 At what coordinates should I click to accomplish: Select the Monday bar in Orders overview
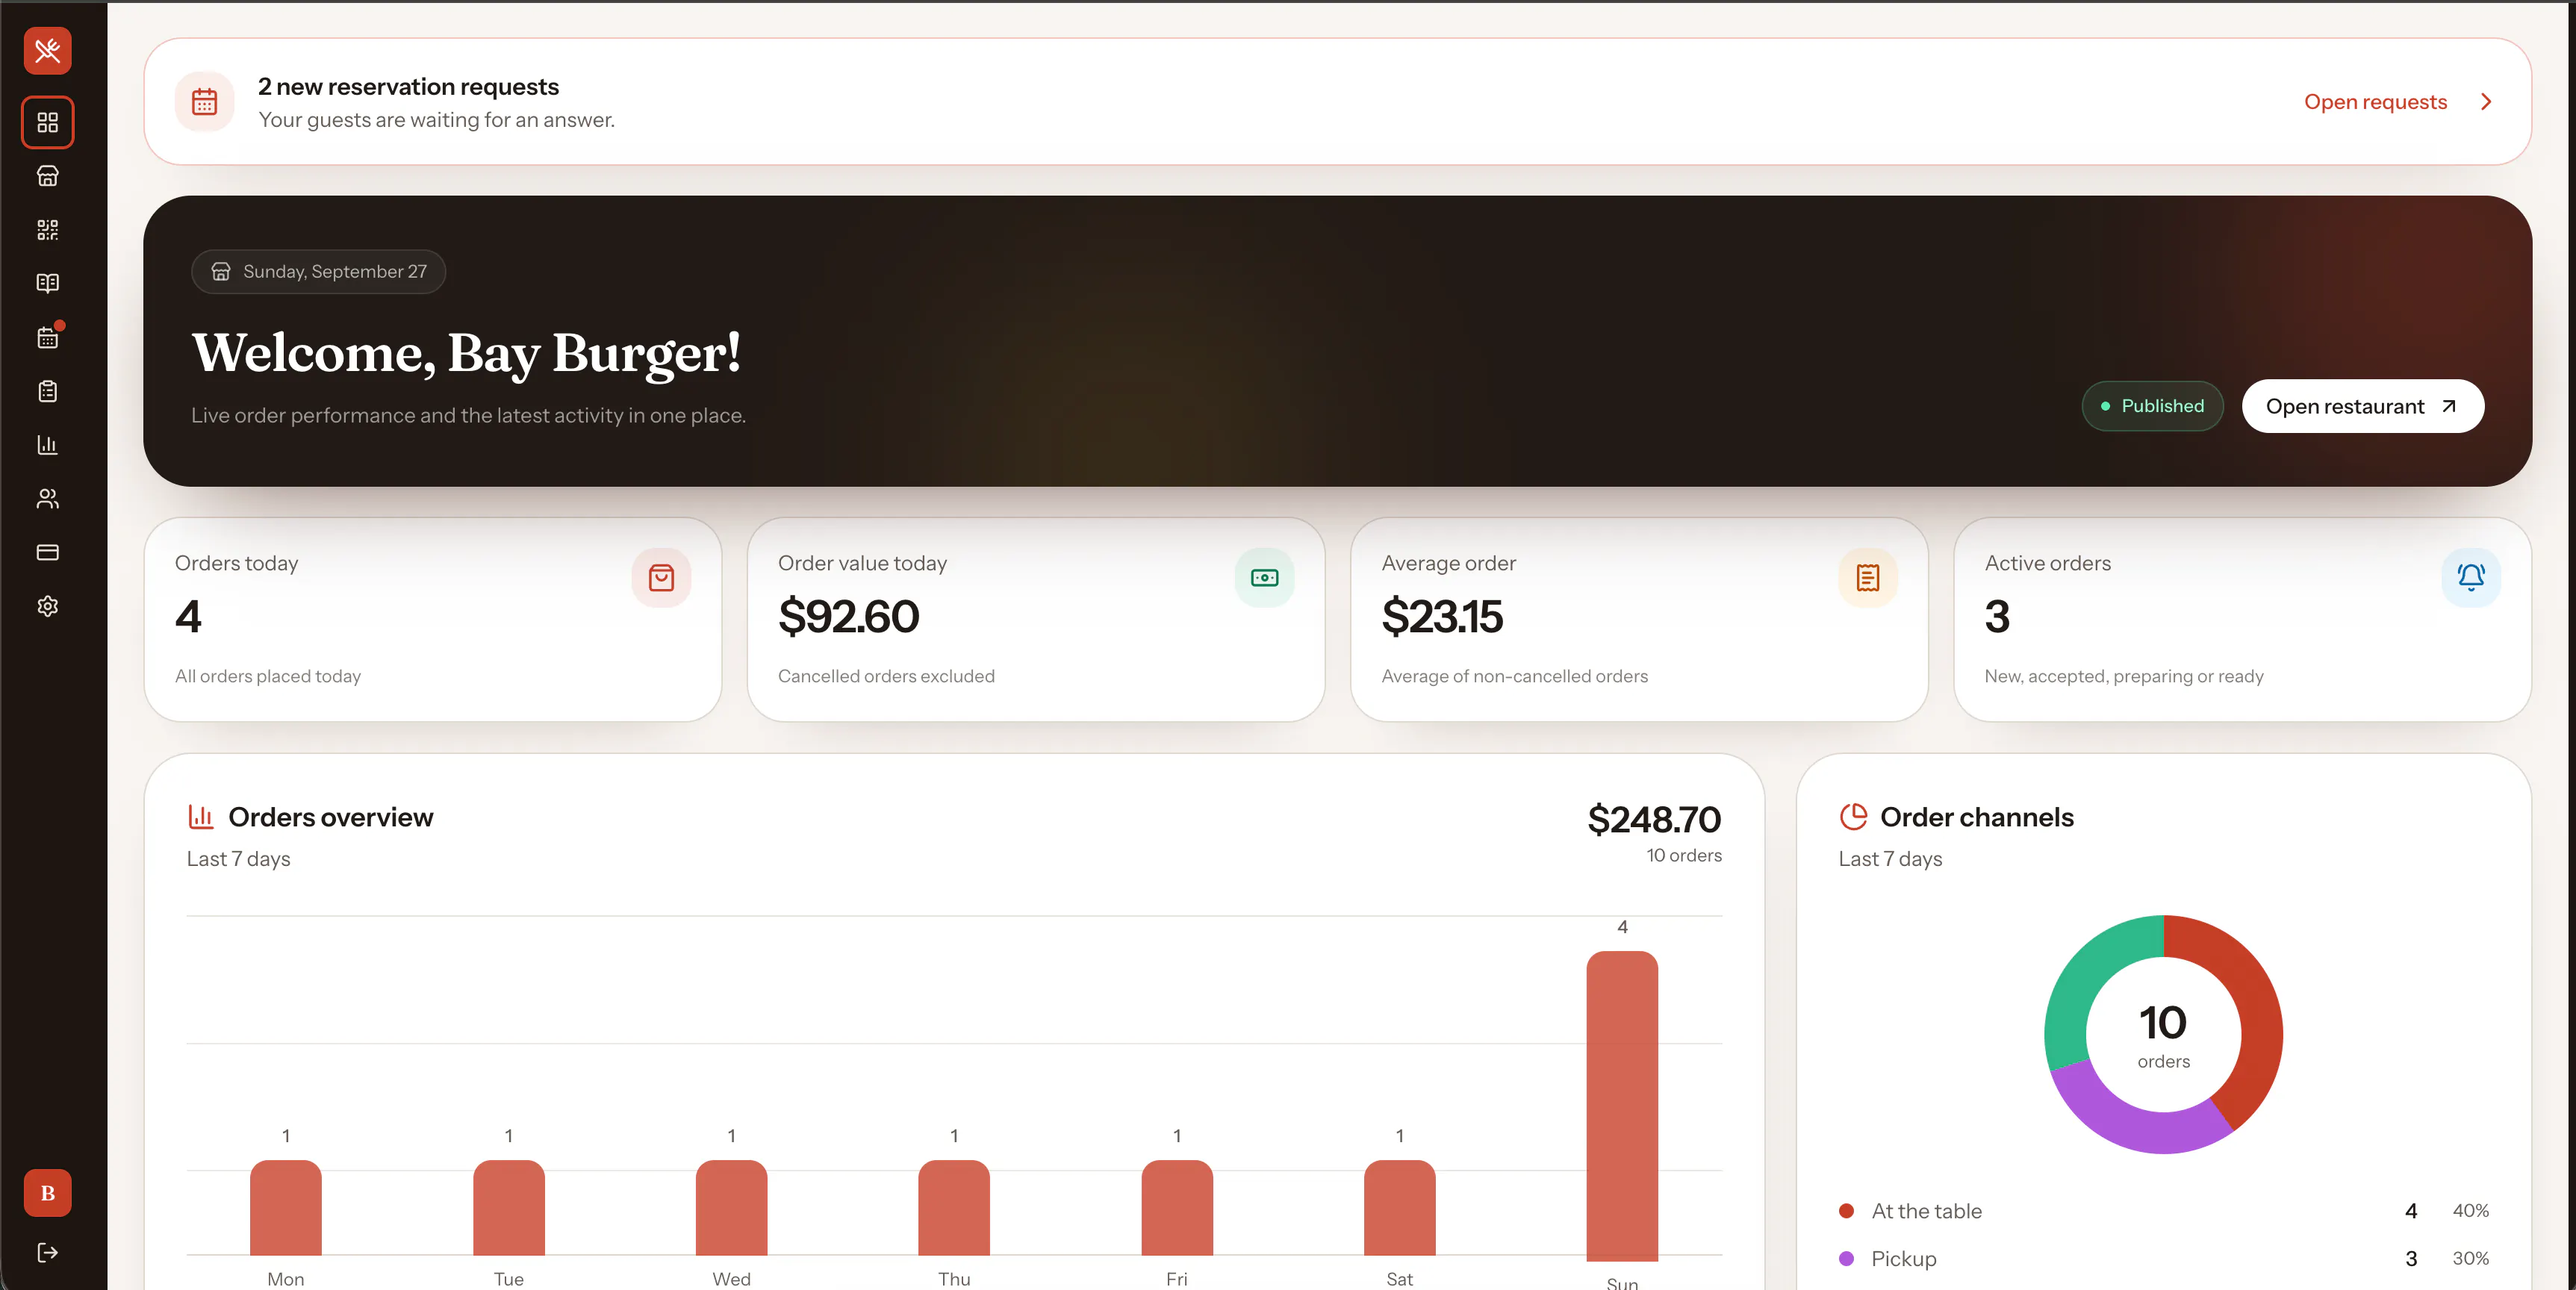coord(285,1208)
